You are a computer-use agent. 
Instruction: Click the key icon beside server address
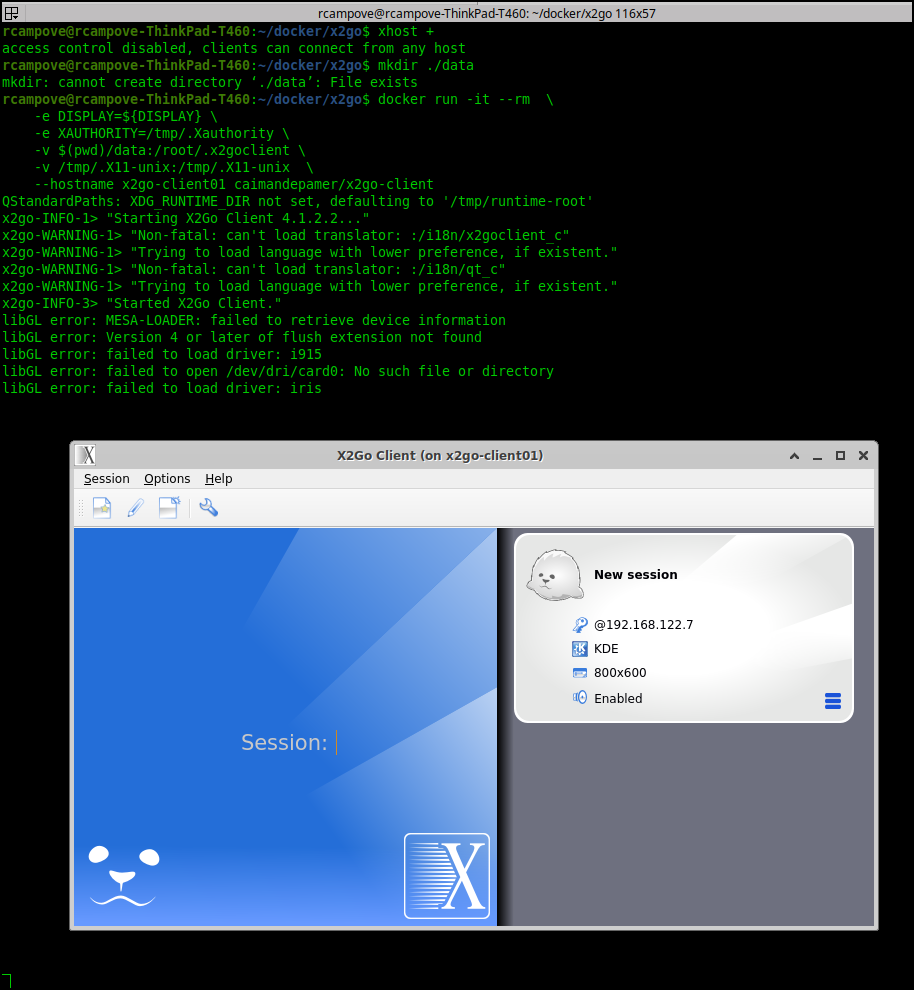tap(579, 625)
